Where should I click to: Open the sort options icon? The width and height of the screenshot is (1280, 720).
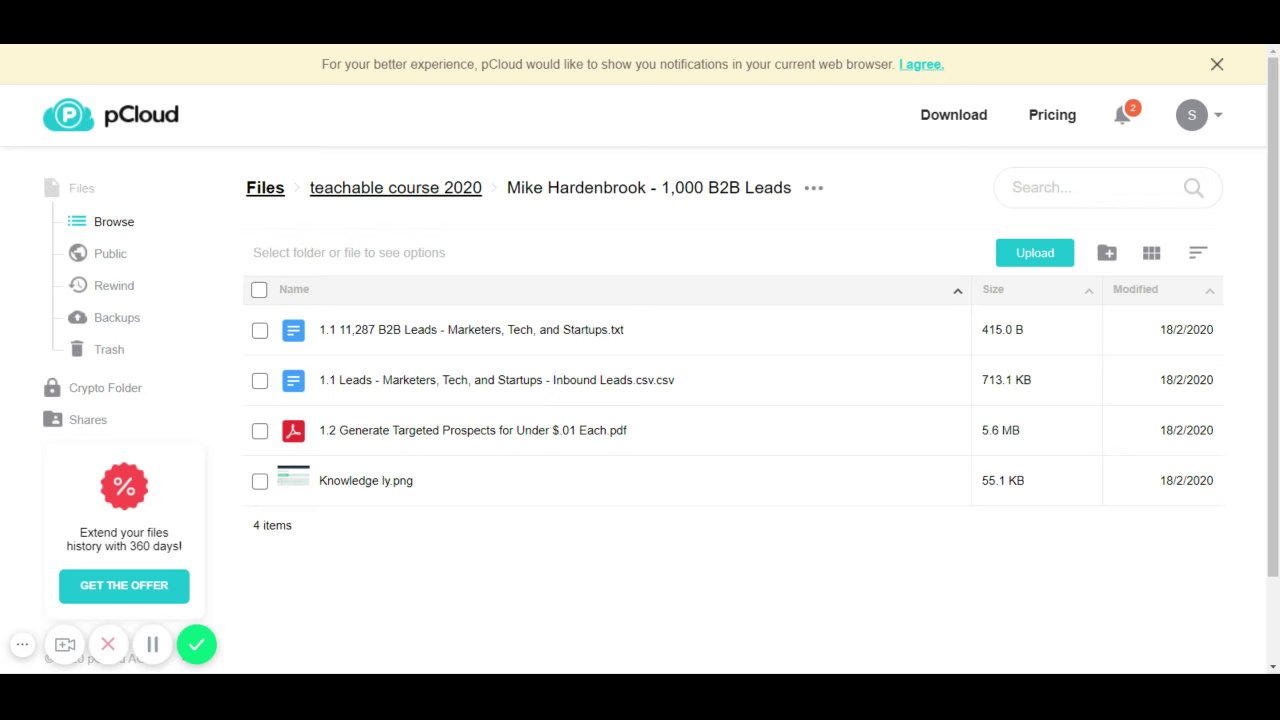click(1198, 253)
